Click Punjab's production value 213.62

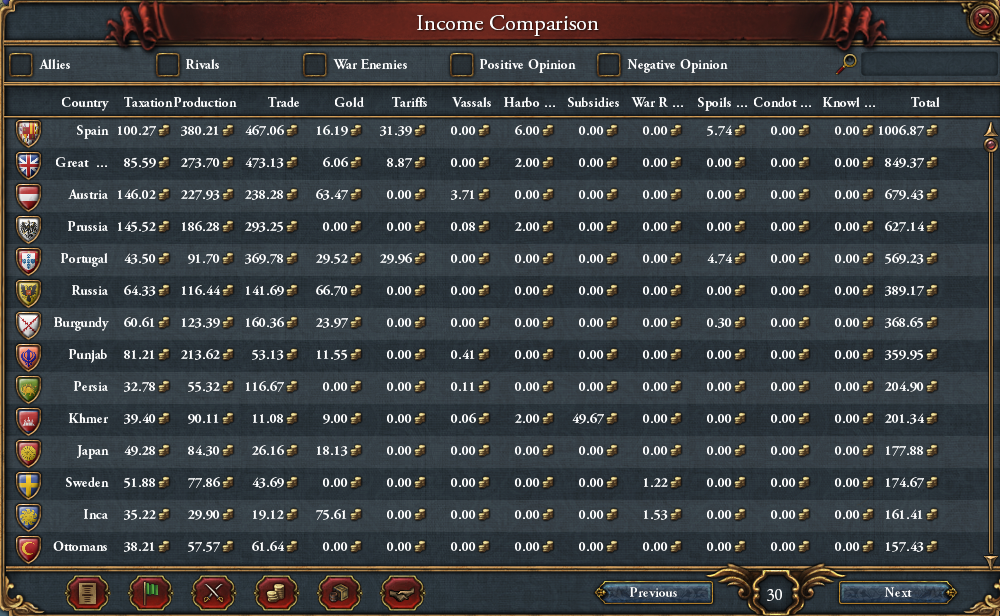click(x=201, y=355)
